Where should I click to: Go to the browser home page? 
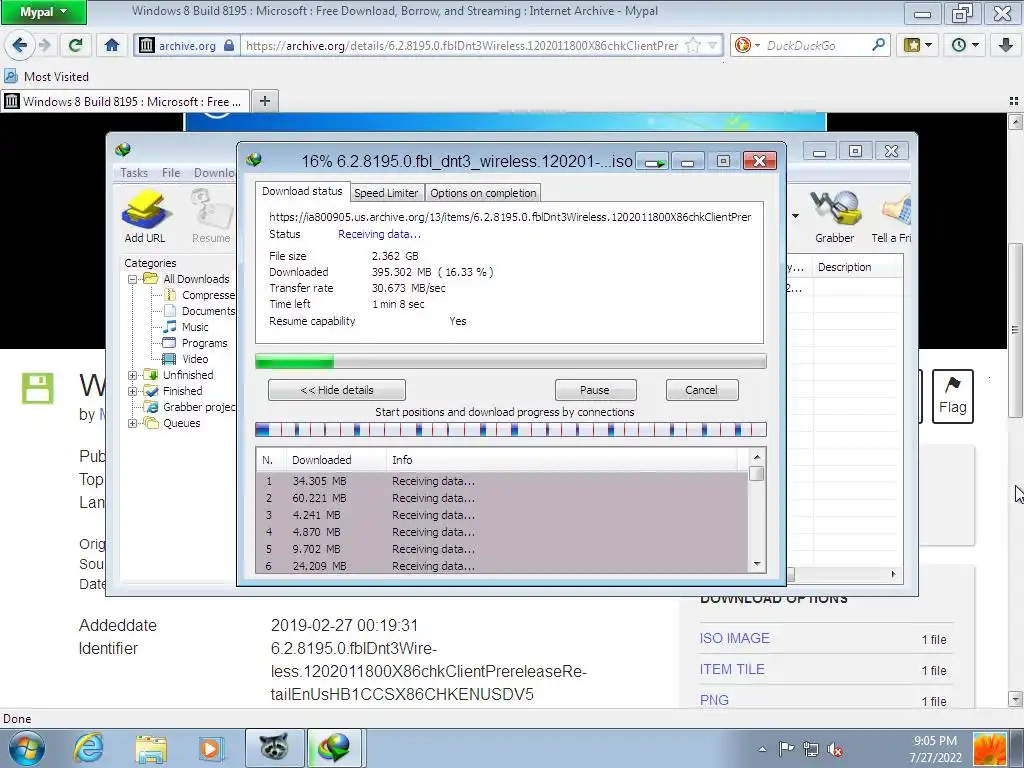coord(112,45)
